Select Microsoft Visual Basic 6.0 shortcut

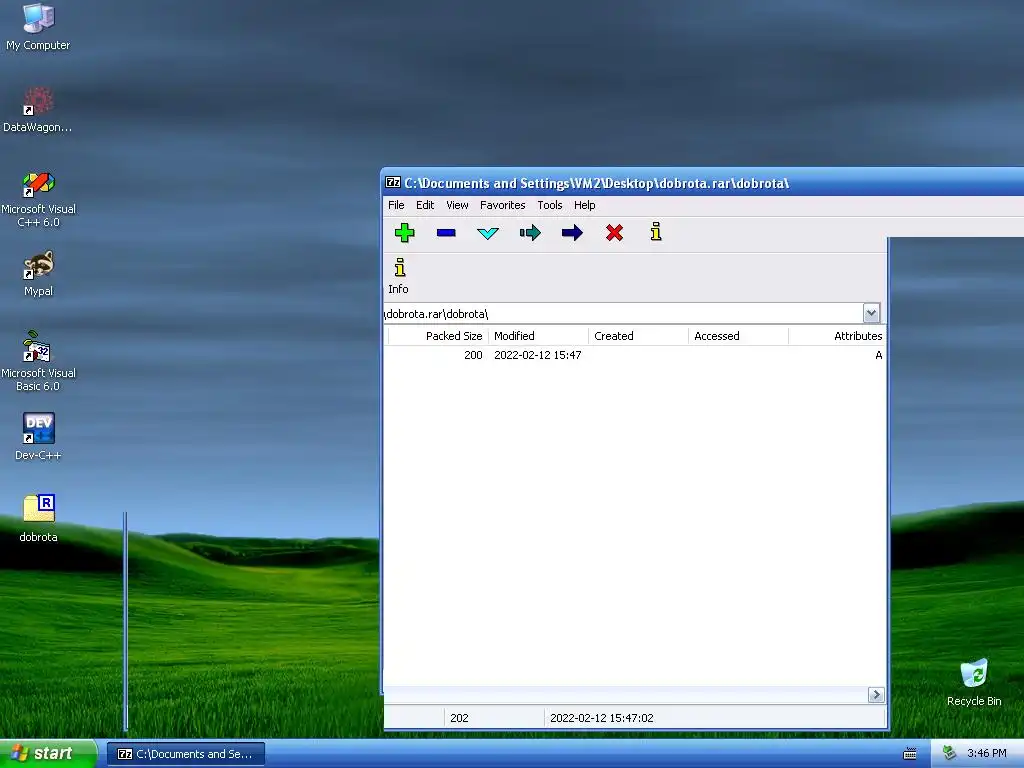(38, 361)
